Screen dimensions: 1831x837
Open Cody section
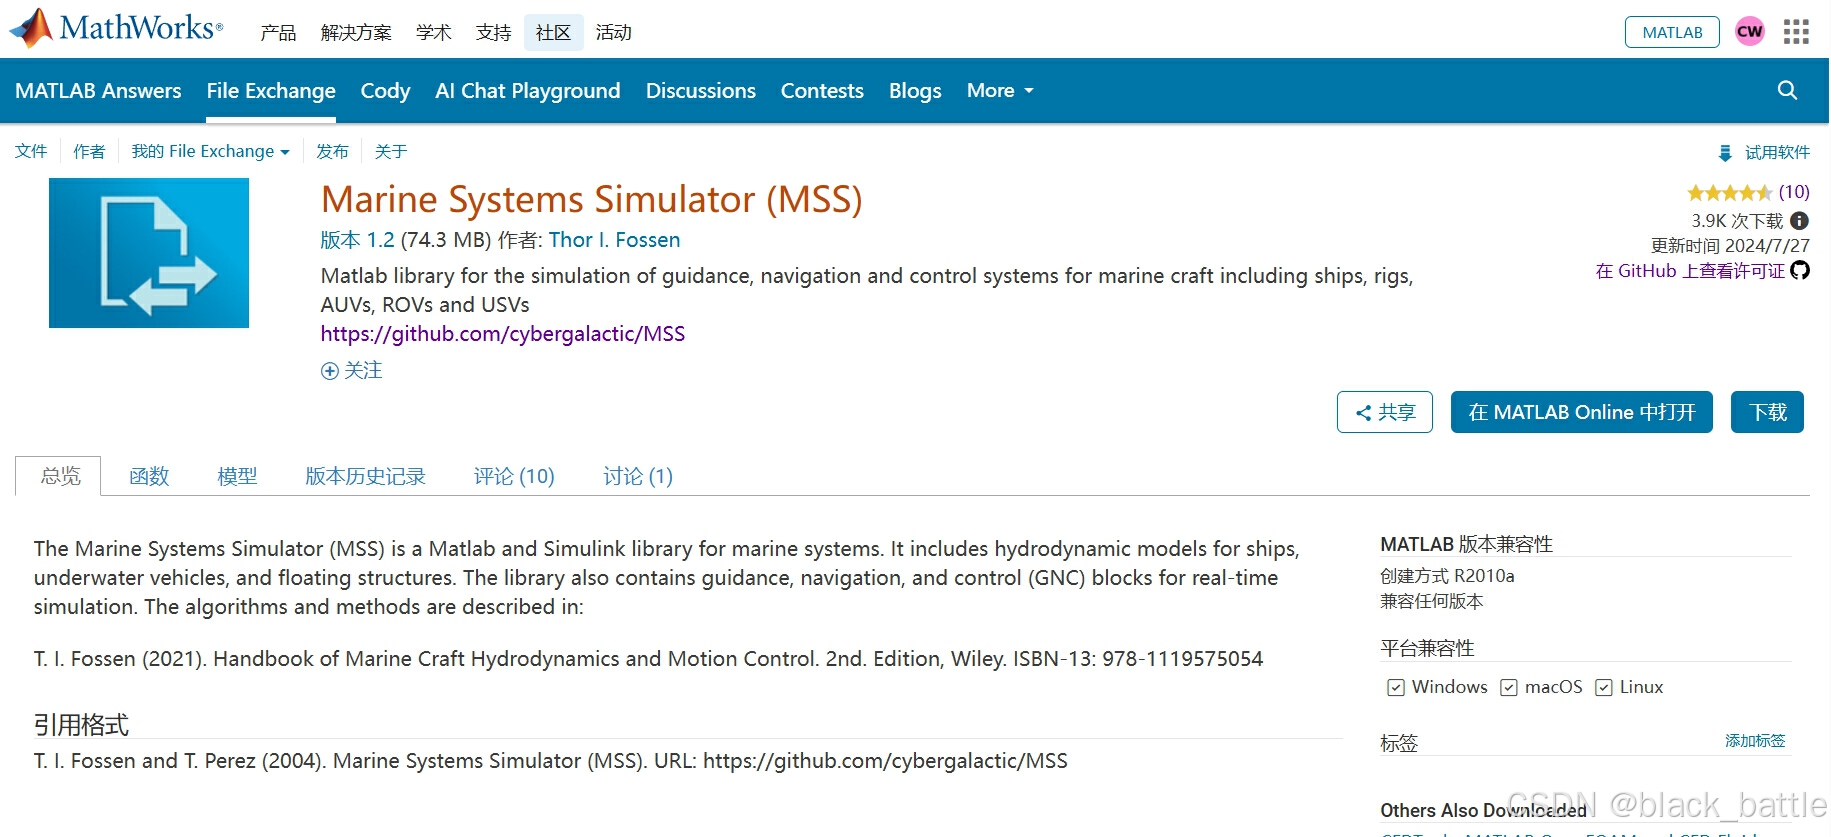(385, 90)
